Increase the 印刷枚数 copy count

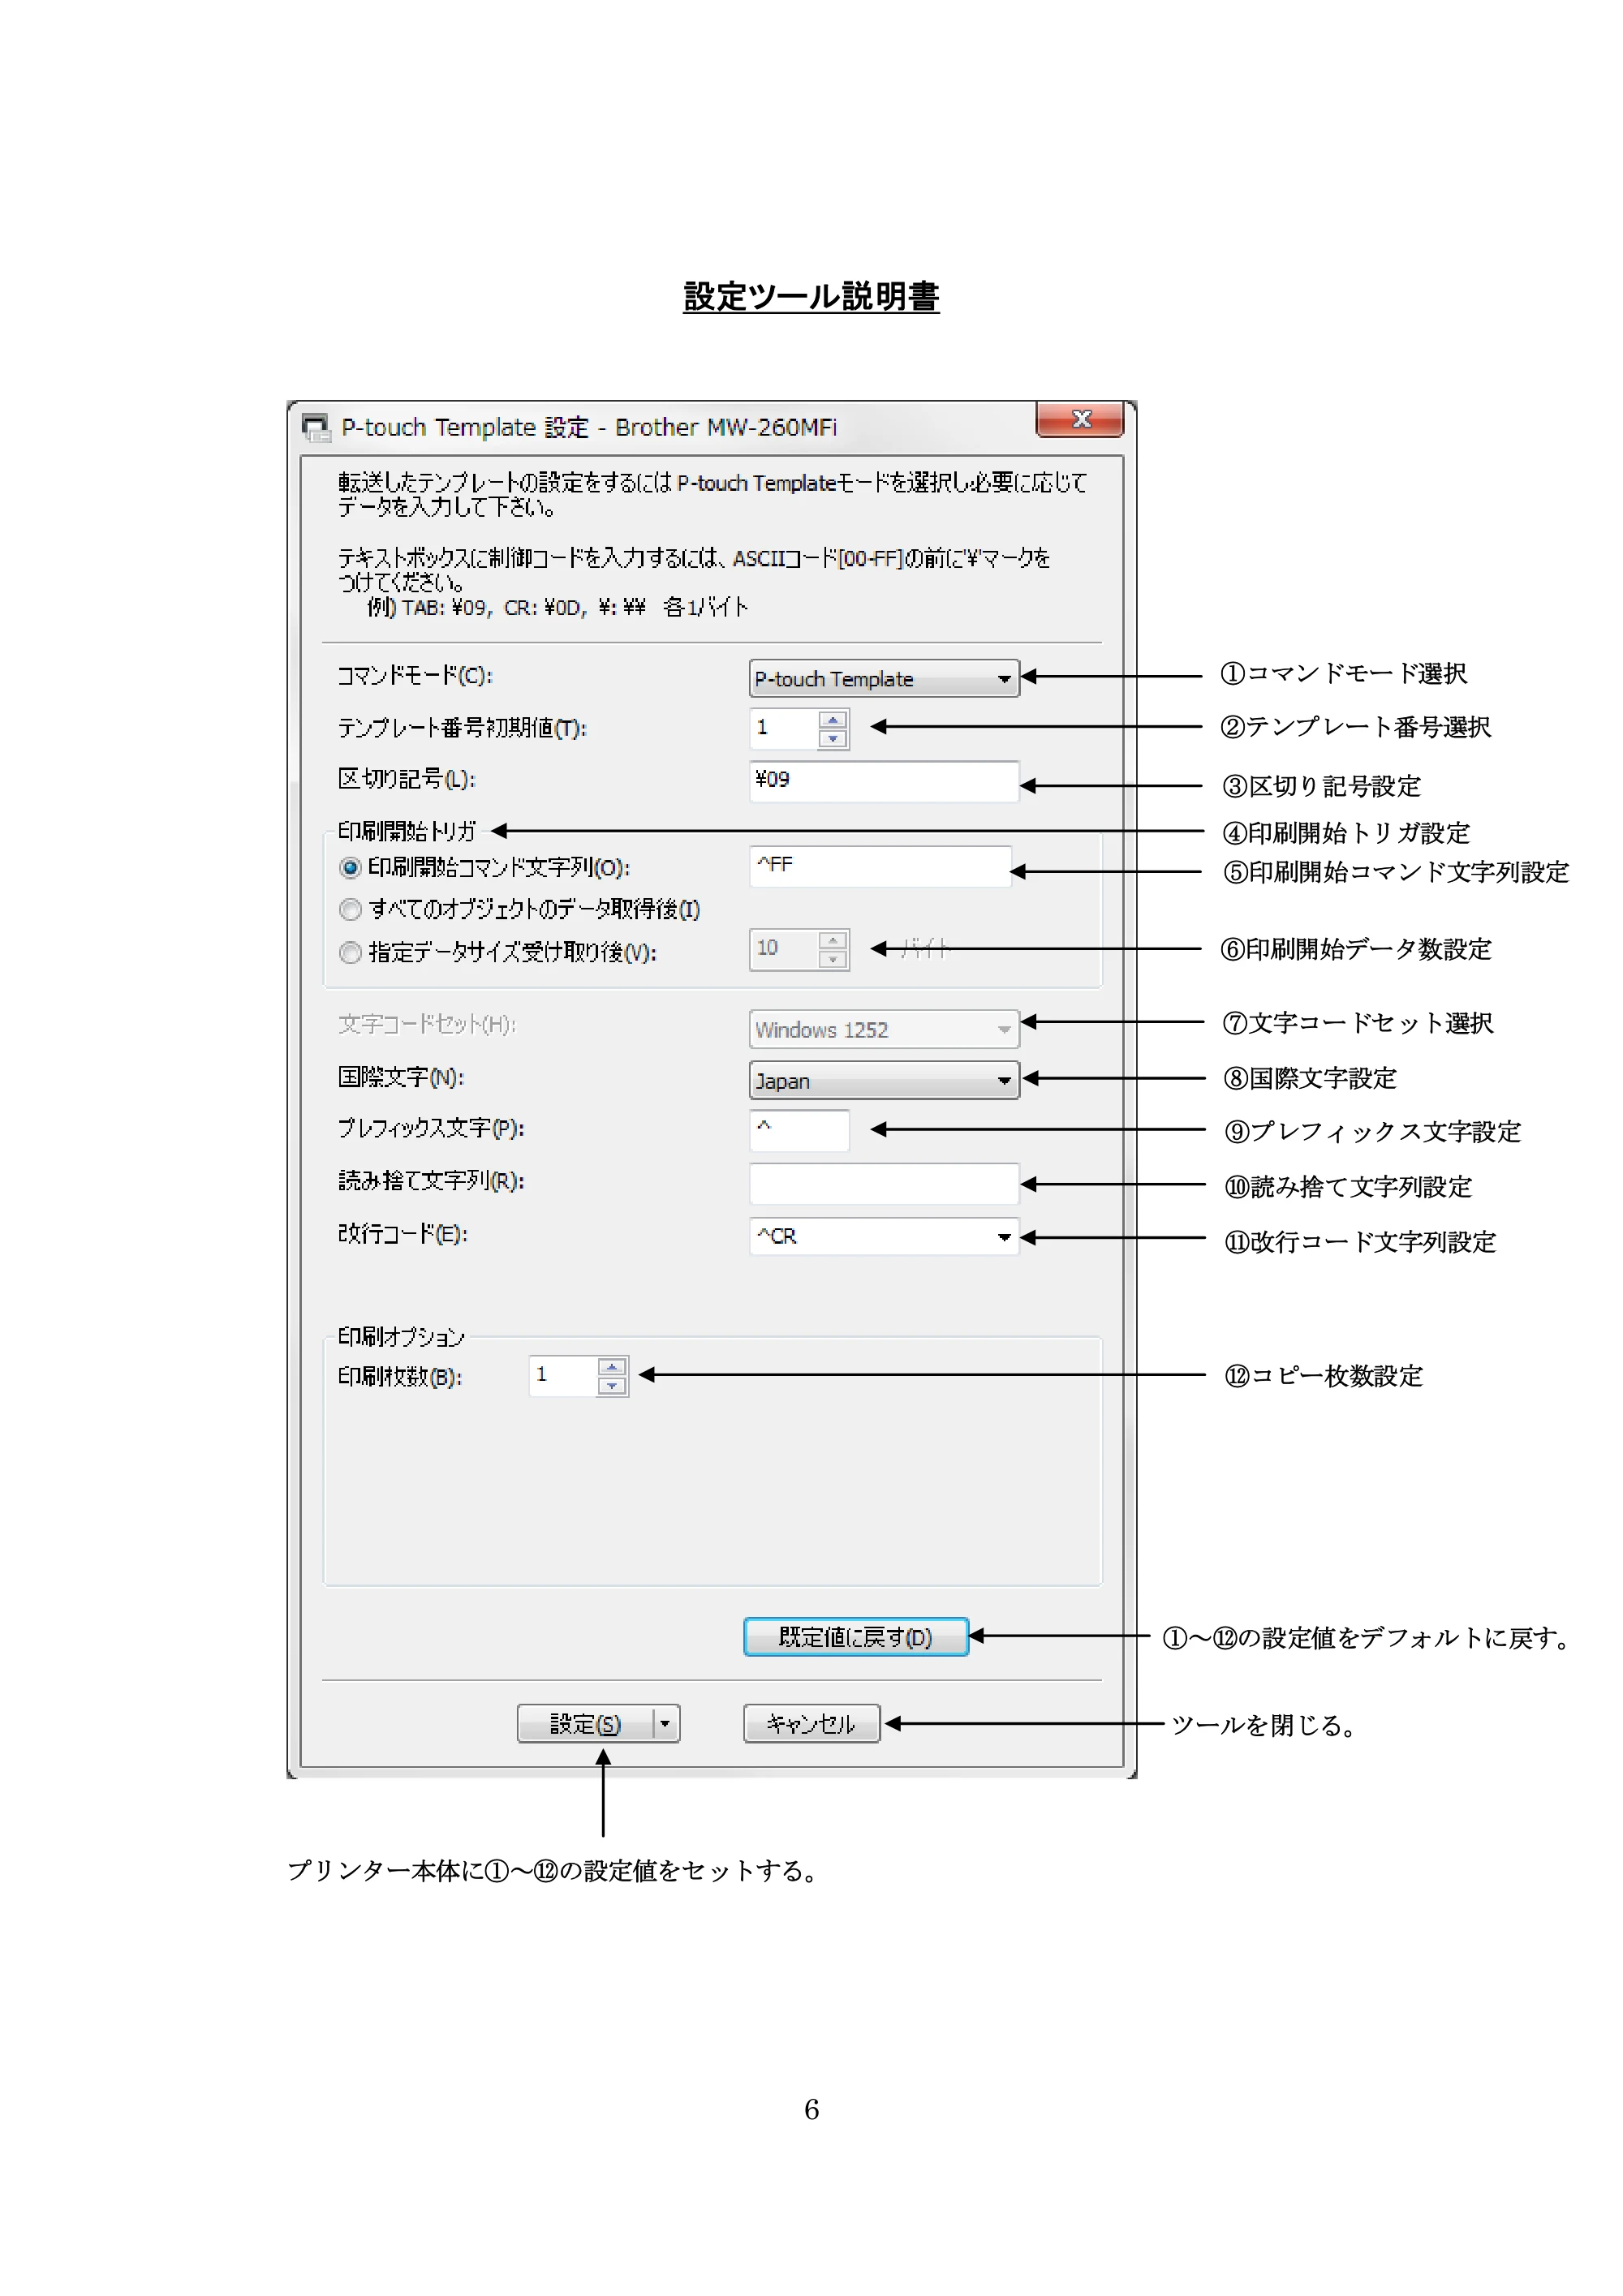click(612, 1367)
